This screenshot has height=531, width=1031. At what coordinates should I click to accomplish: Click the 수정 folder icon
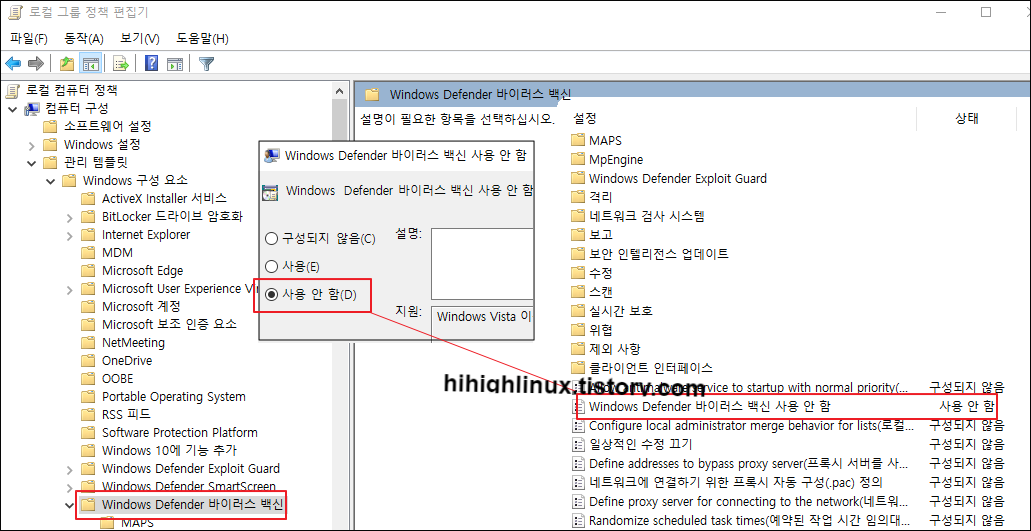(578, 272)
